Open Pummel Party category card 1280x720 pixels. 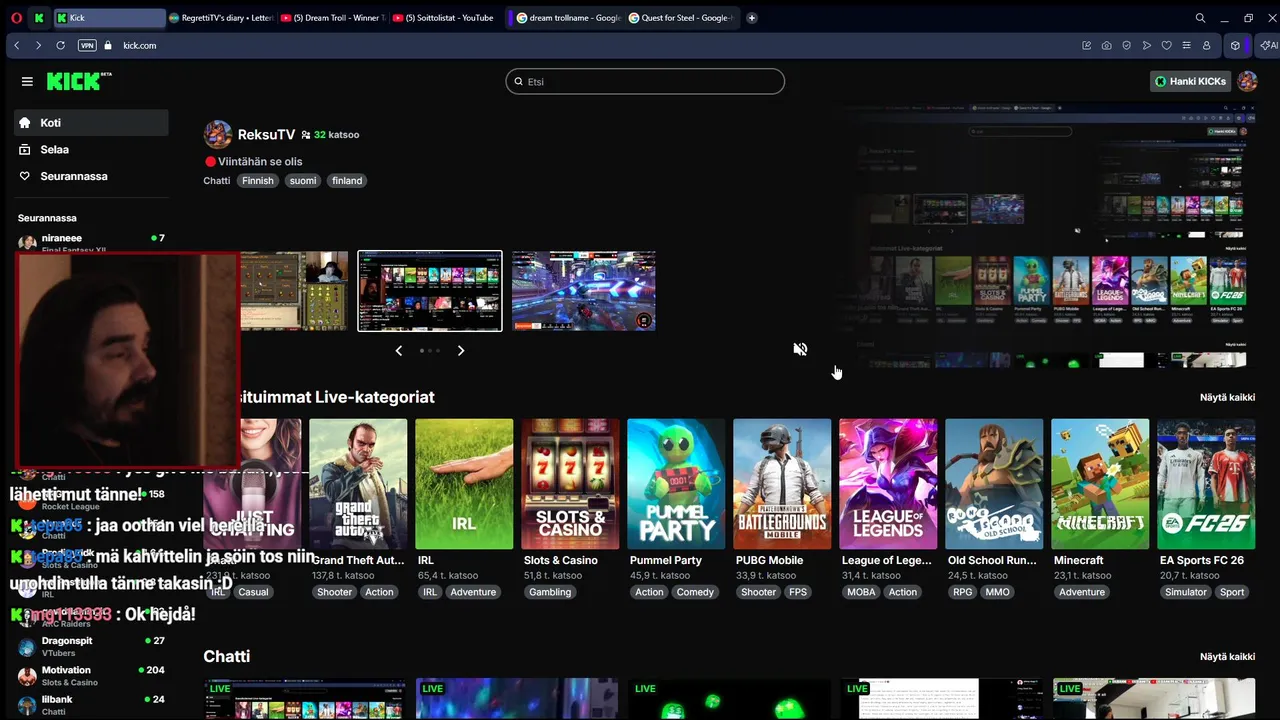coord(676,484)
